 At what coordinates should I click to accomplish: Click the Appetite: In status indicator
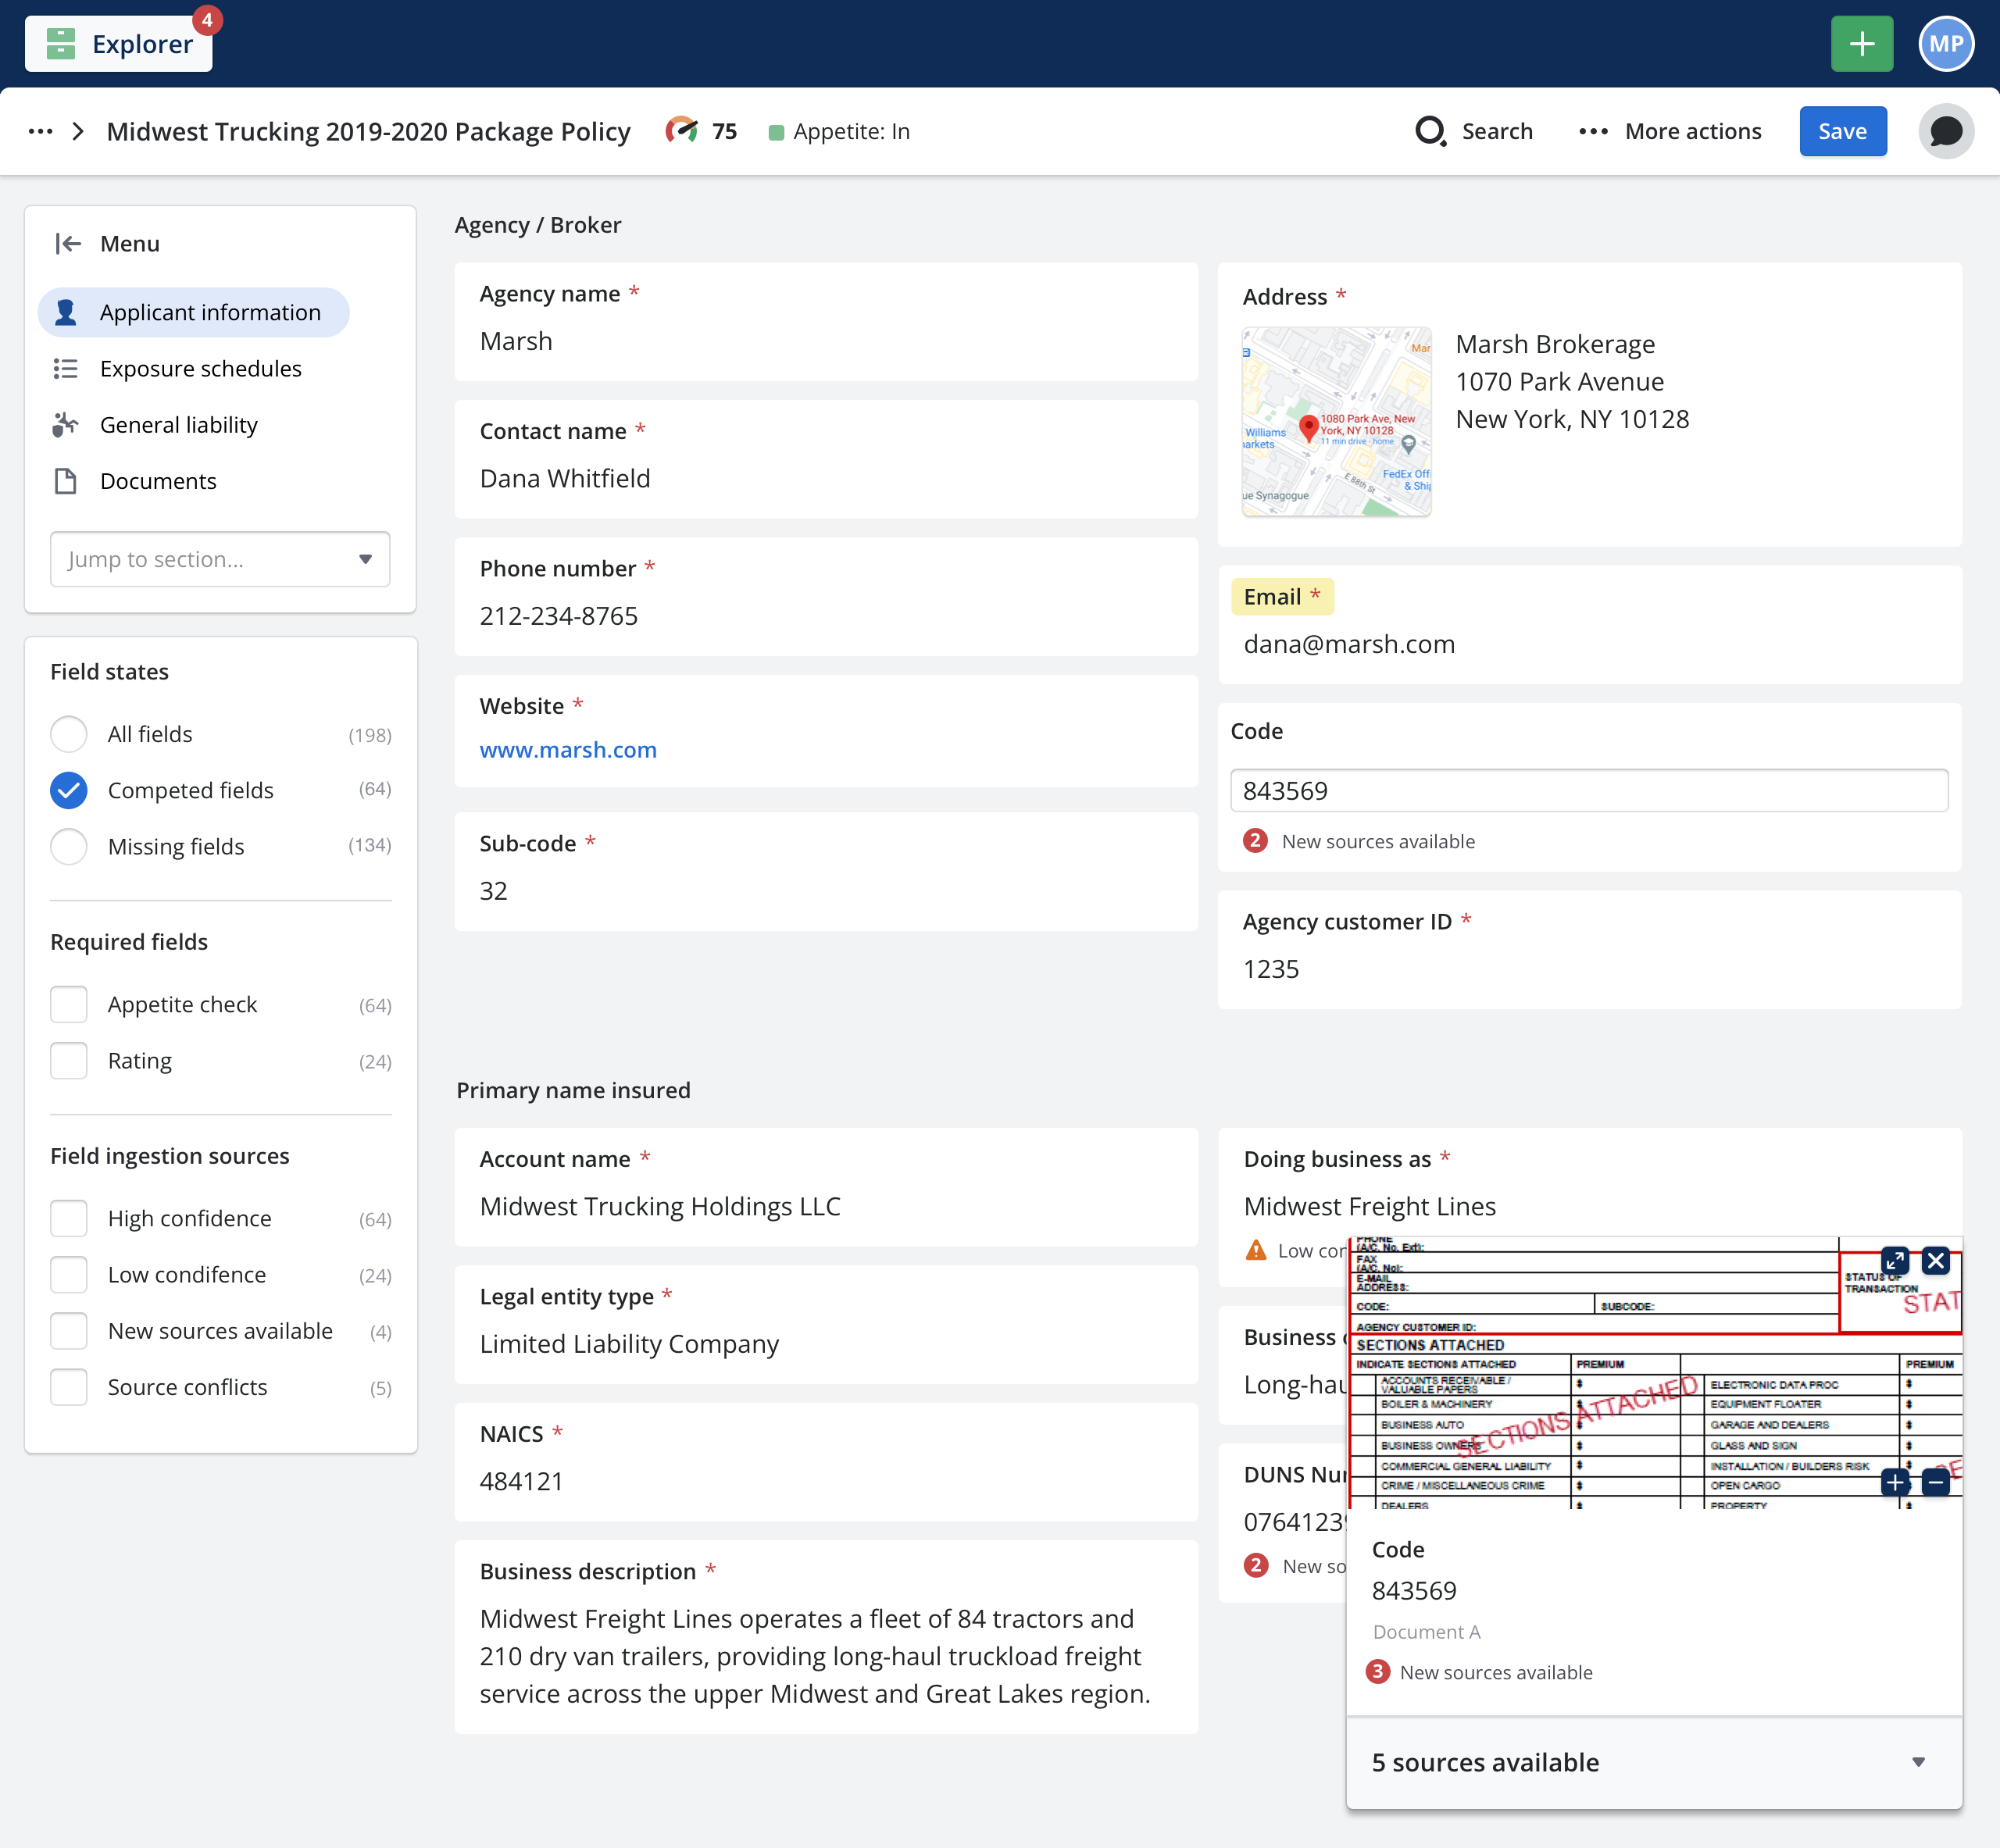839,132
